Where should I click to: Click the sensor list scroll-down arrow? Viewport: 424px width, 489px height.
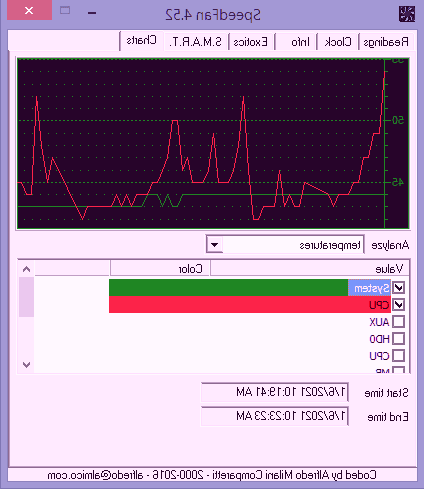pyautogui.click(x=26, y=365)
